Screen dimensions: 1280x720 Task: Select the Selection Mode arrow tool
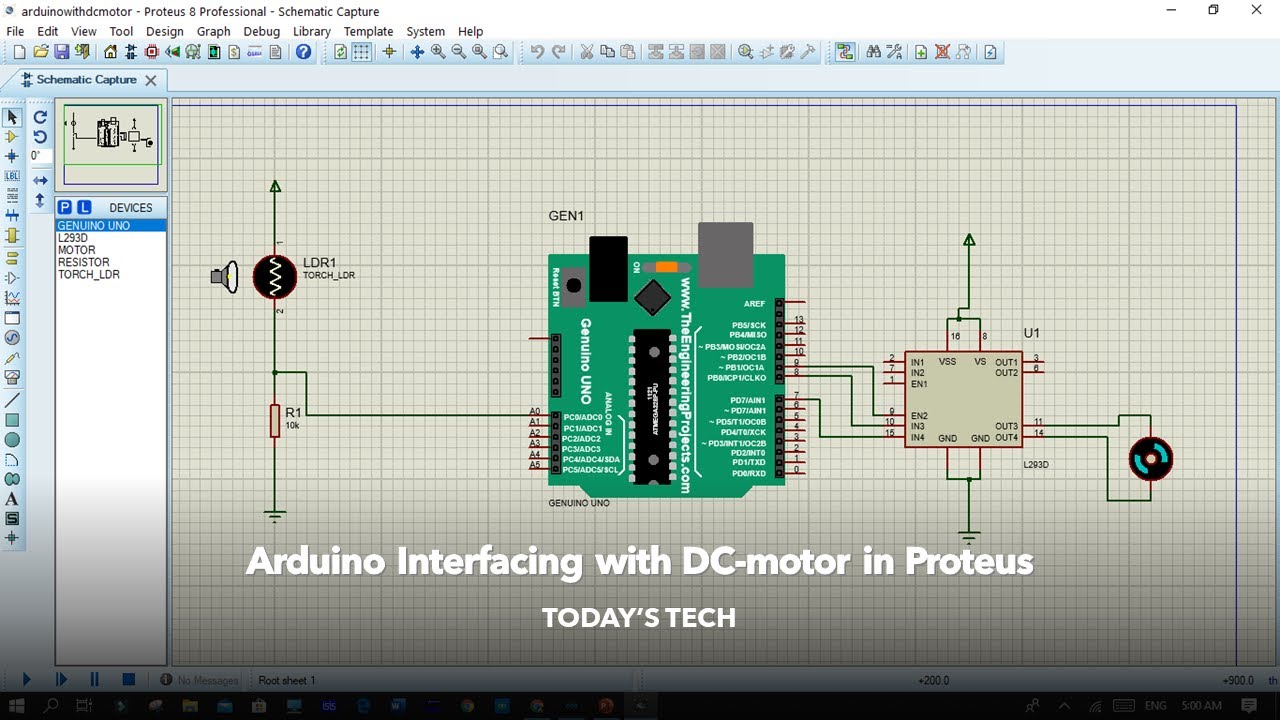[12, 117]
